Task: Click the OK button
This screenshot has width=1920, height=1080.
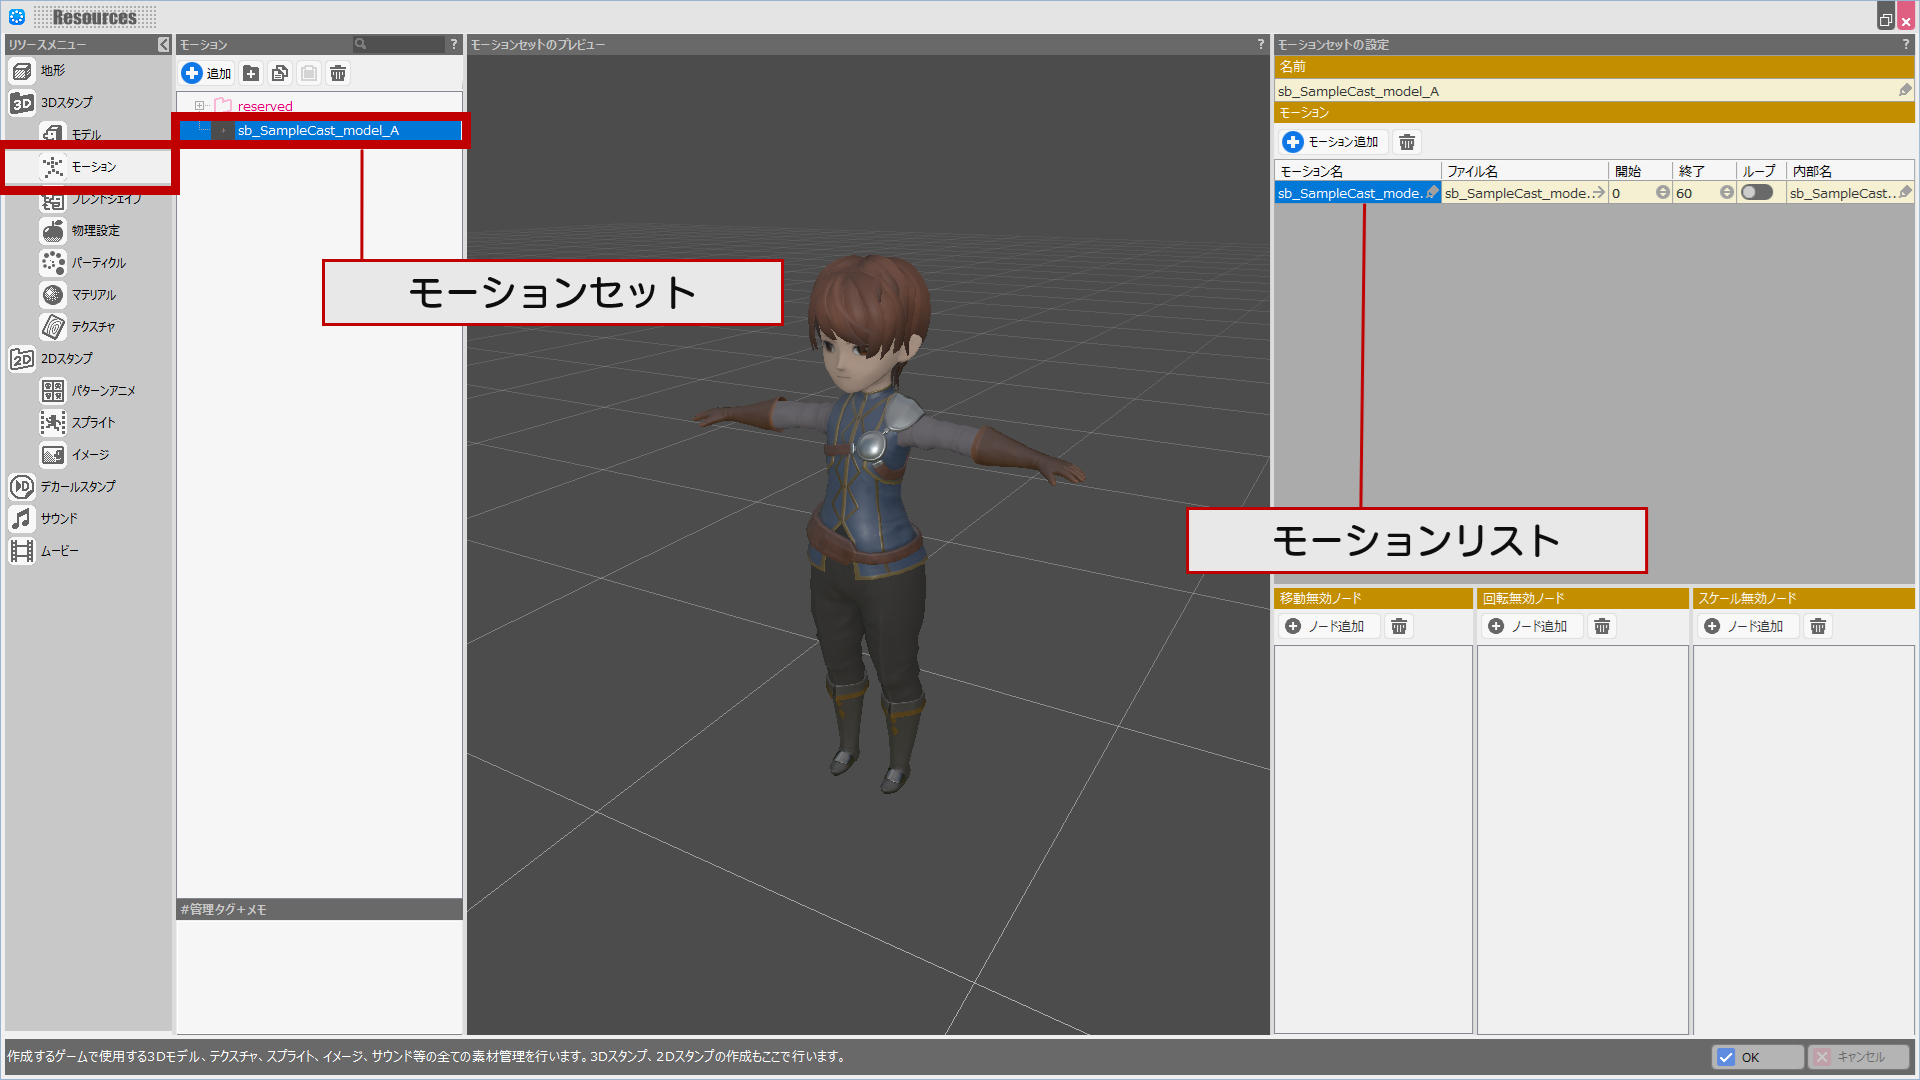Action: pos(1757,1057)
